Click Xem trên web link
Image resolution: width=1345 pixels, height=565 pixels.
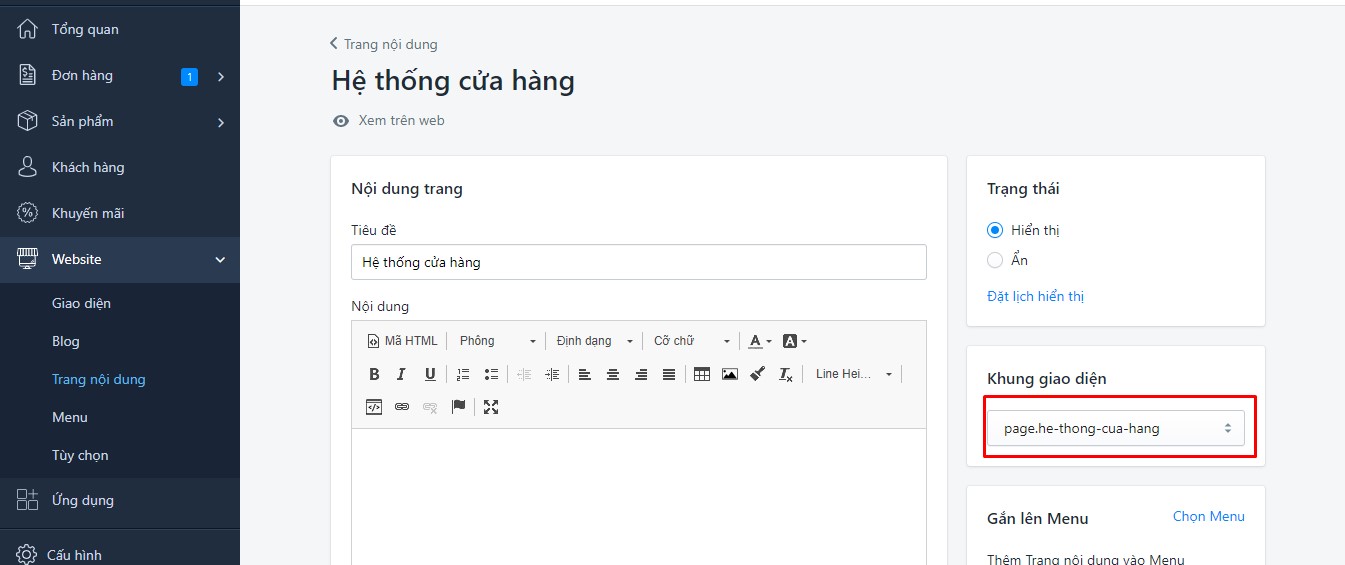tap(389, 120)
